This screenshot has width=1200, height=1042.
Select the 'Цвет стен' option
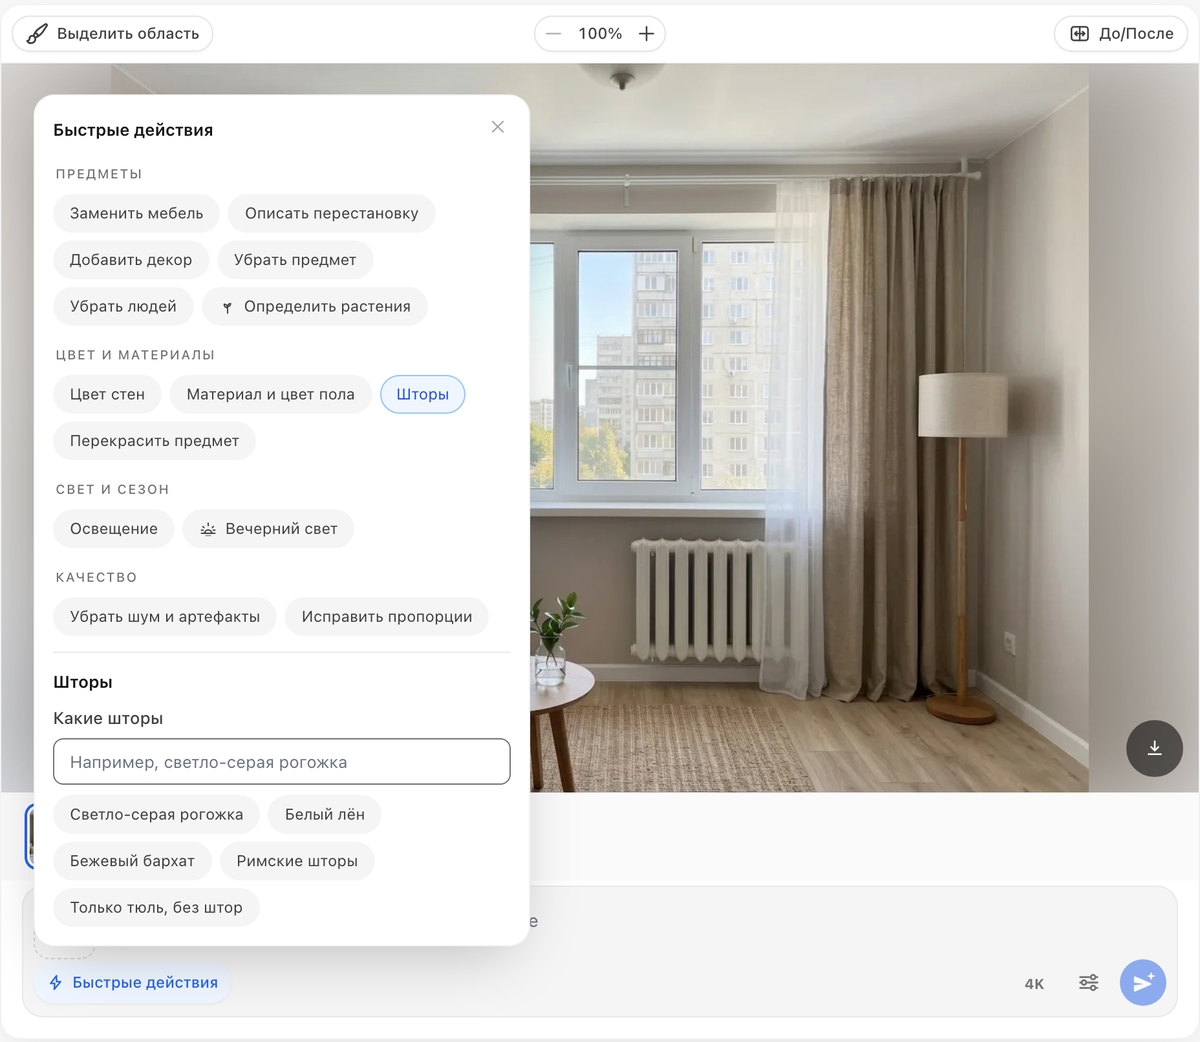click(107, 394)
